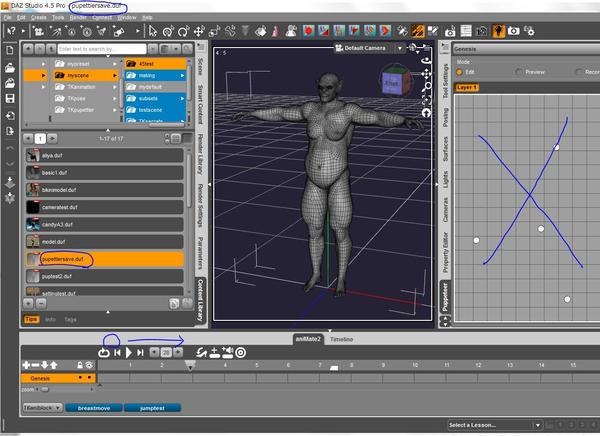This screenshot has width=600, height=436.
Task: Expand the making subfolder arrow
Action: [182, 75]
